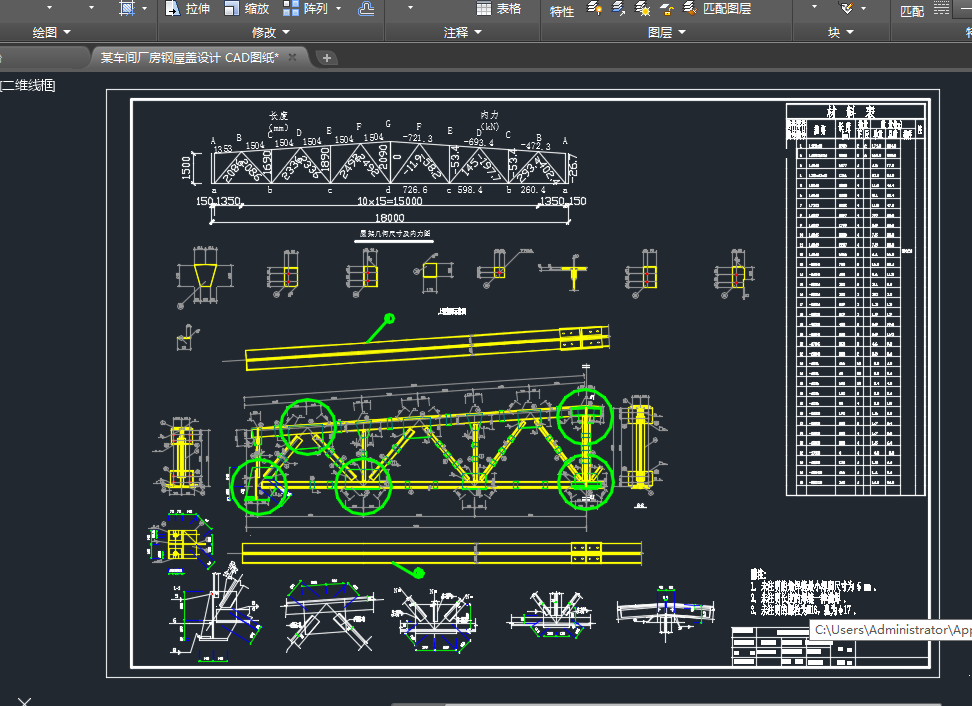
Task: Expand the 注释 (Annotation) panel
Action: click(462, 32)
